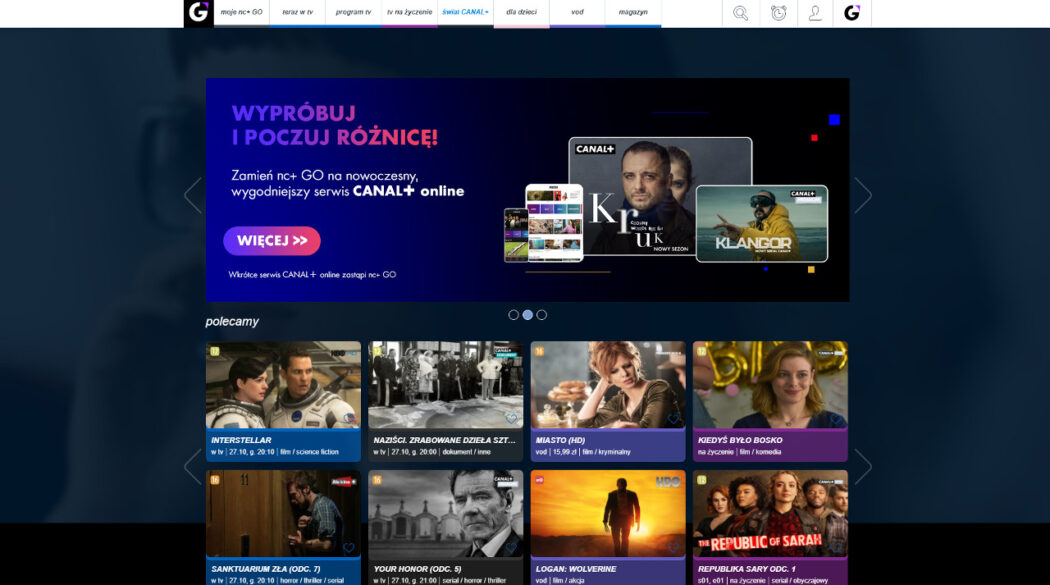1050x585 pixels.
Task: Open Miasto (HD) title link
Action: 560,440
